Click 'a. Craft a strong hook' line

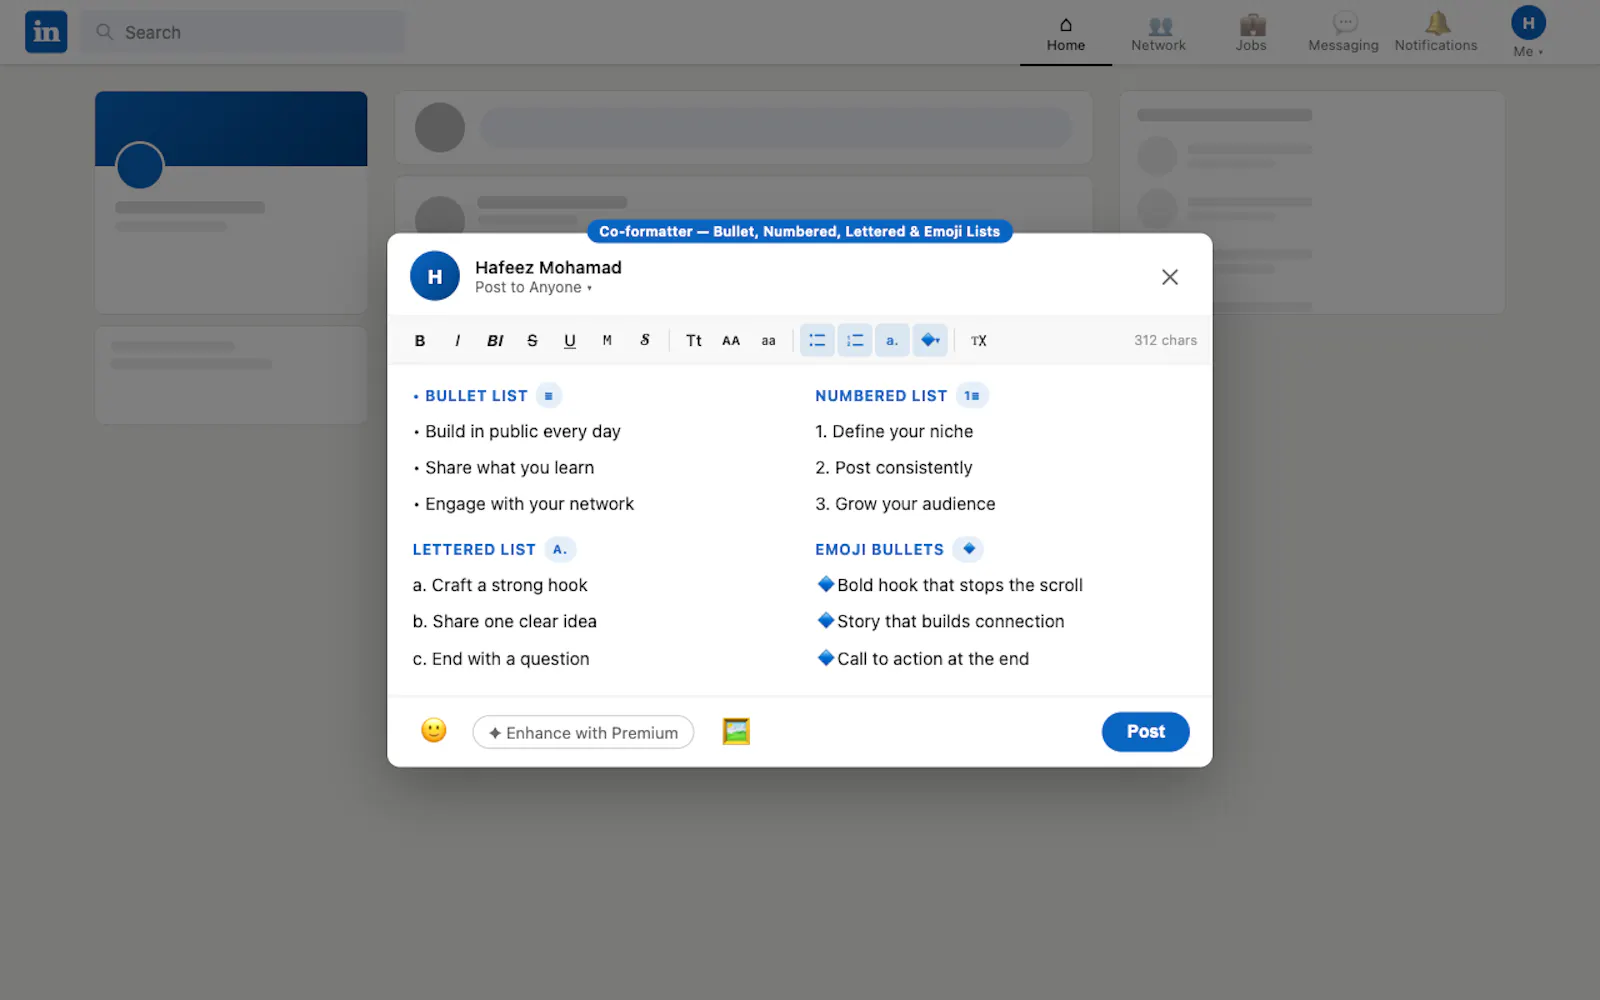pos(500,586)
